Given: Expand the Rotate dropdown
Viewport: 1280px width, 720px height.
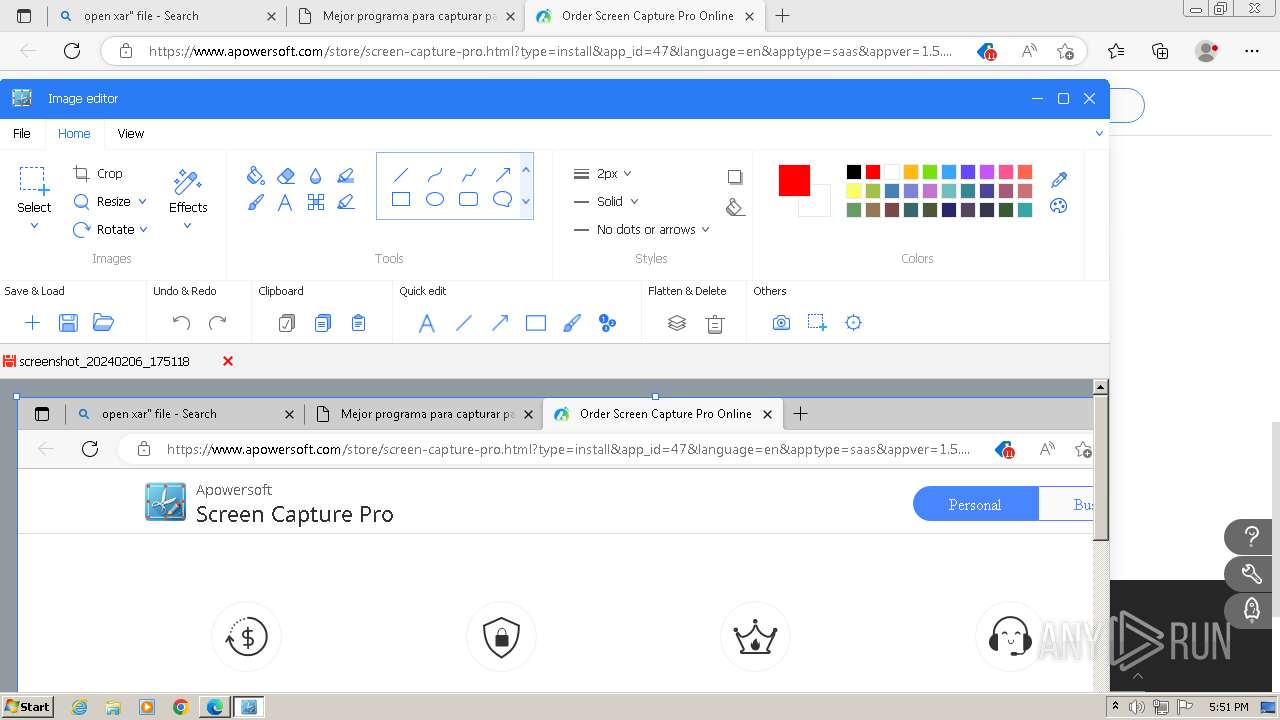Looking at the screenshot, I should pyautogui.click(x=144, y=229).
